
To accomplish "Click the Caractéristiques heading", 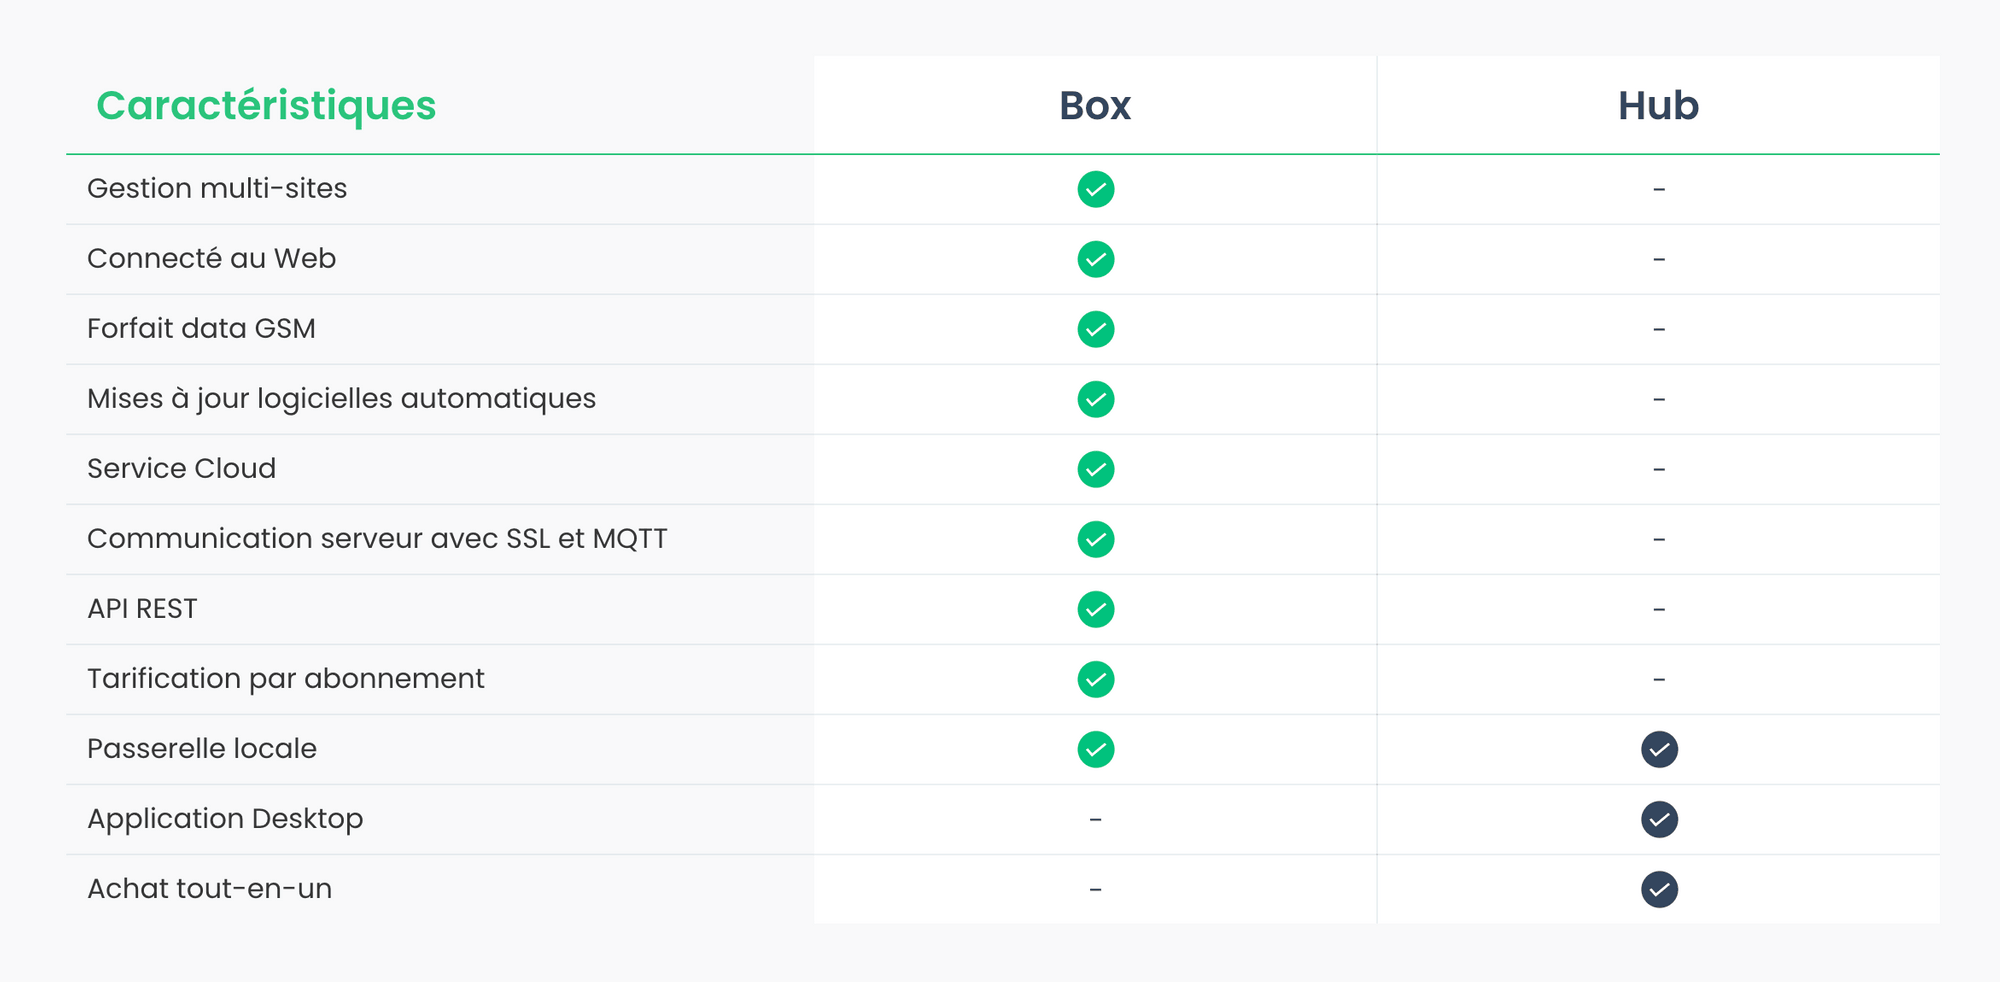I will point(266,106).
